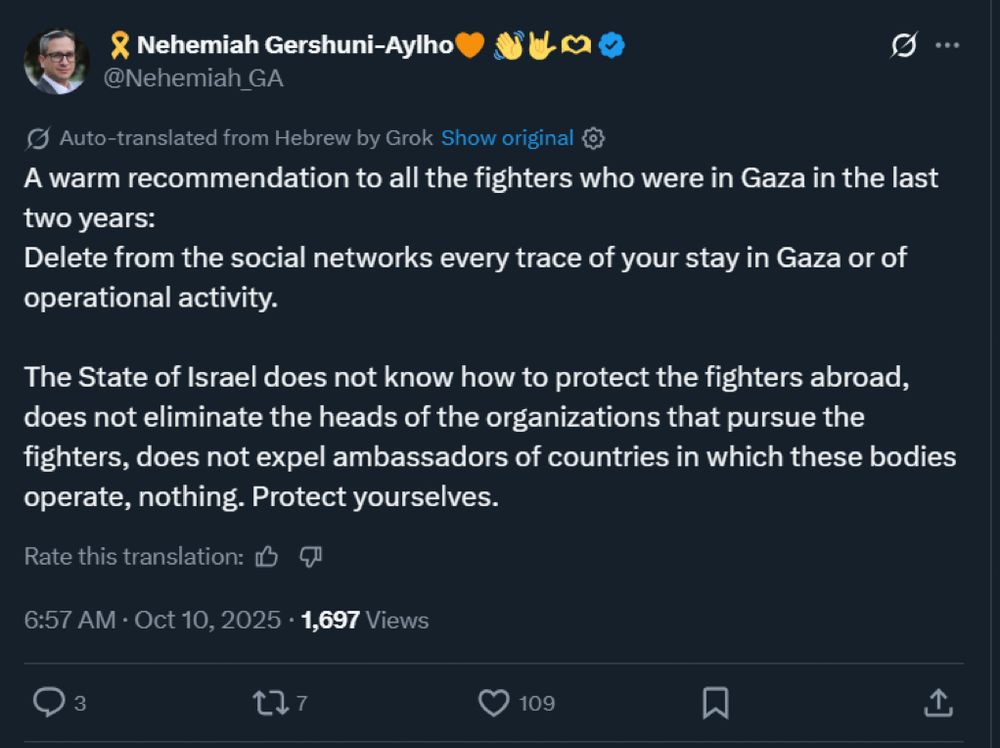This screenshot has width=1000, height=748.
Task: Click the 109 likes count
Action: [537, 703]
